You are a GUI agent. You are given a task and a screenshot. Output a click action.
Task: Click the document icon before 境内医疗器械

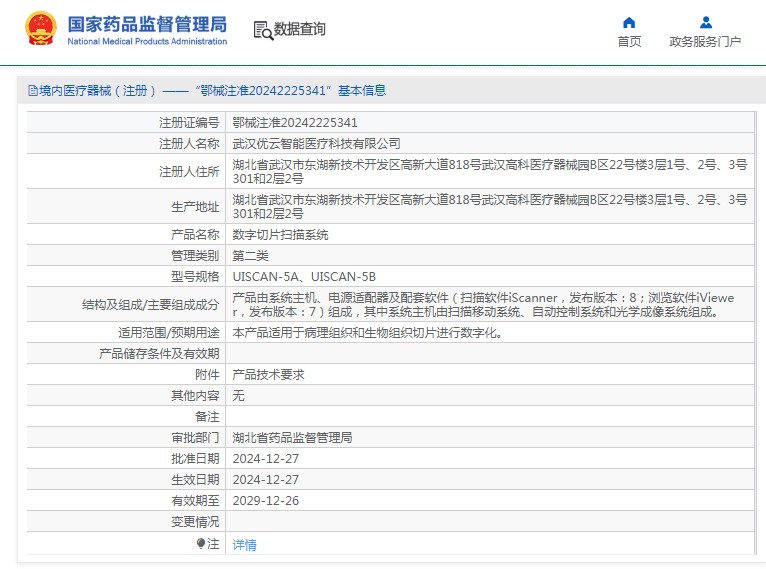[x=33, y=90]
